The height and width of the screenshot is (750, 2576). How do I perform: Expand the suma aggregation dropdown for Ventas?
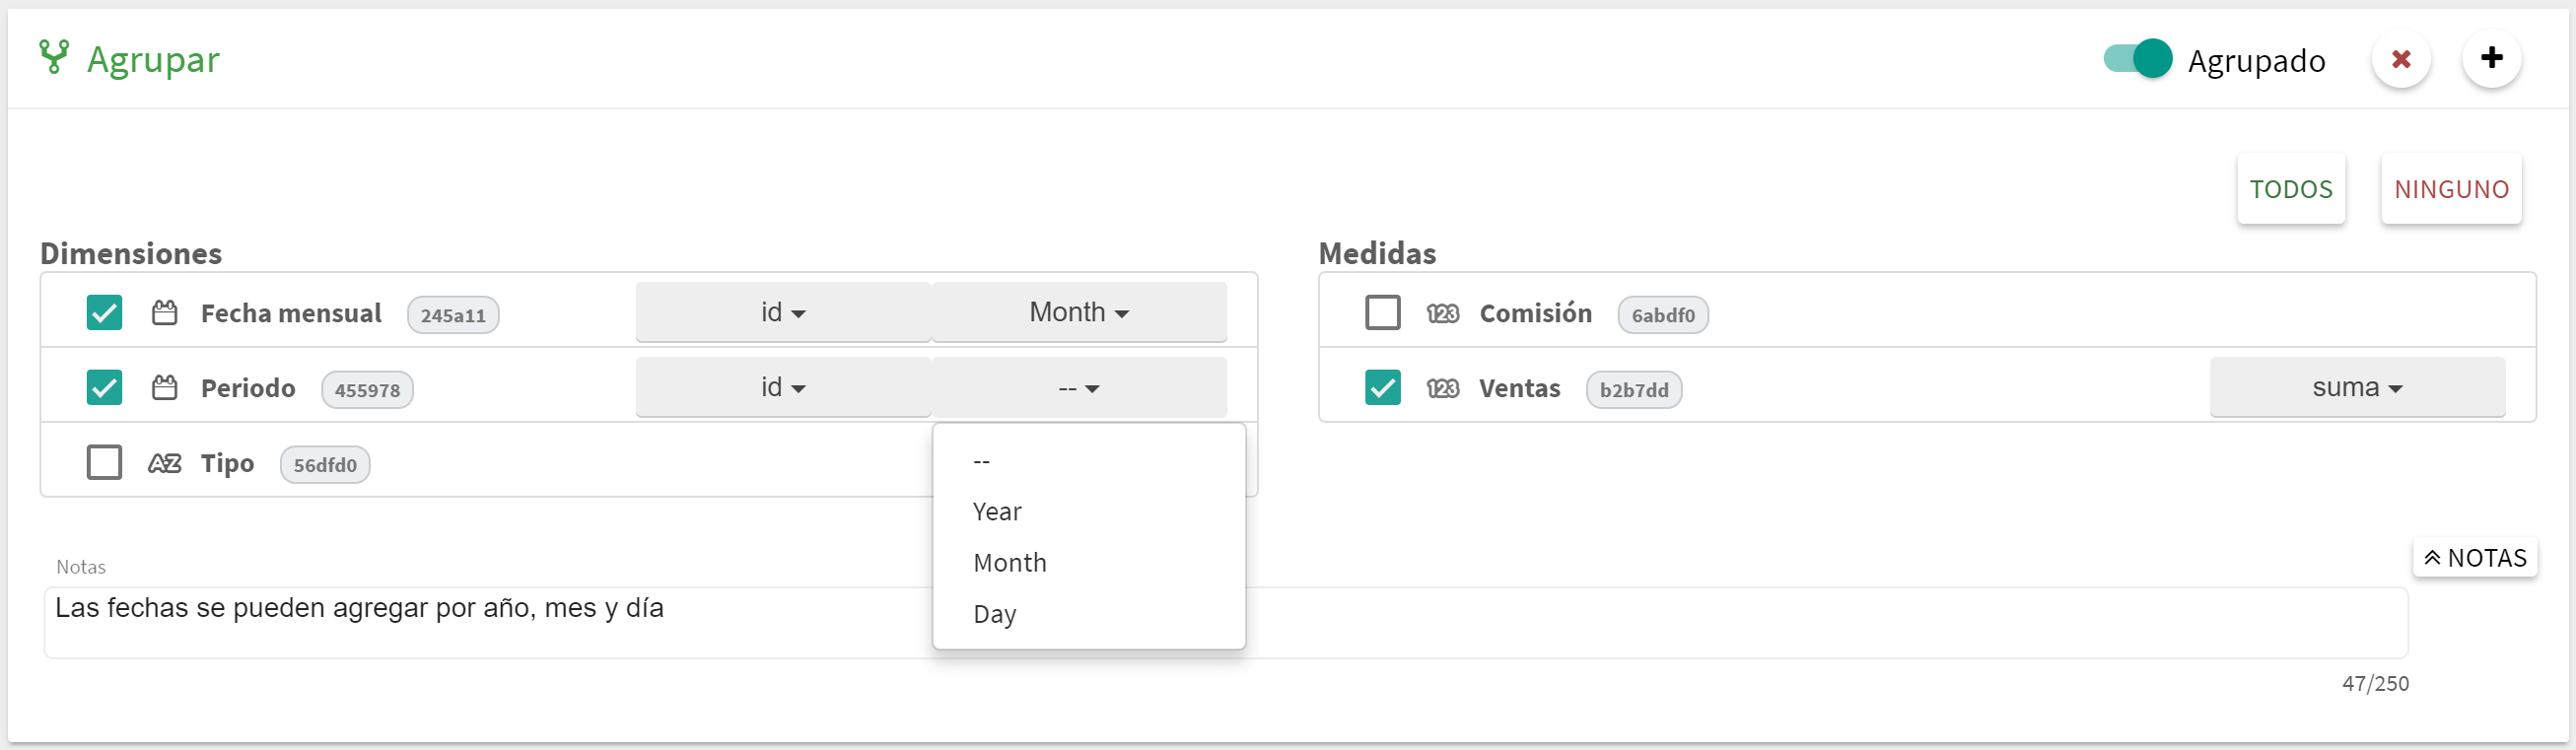click(2357, 387)
